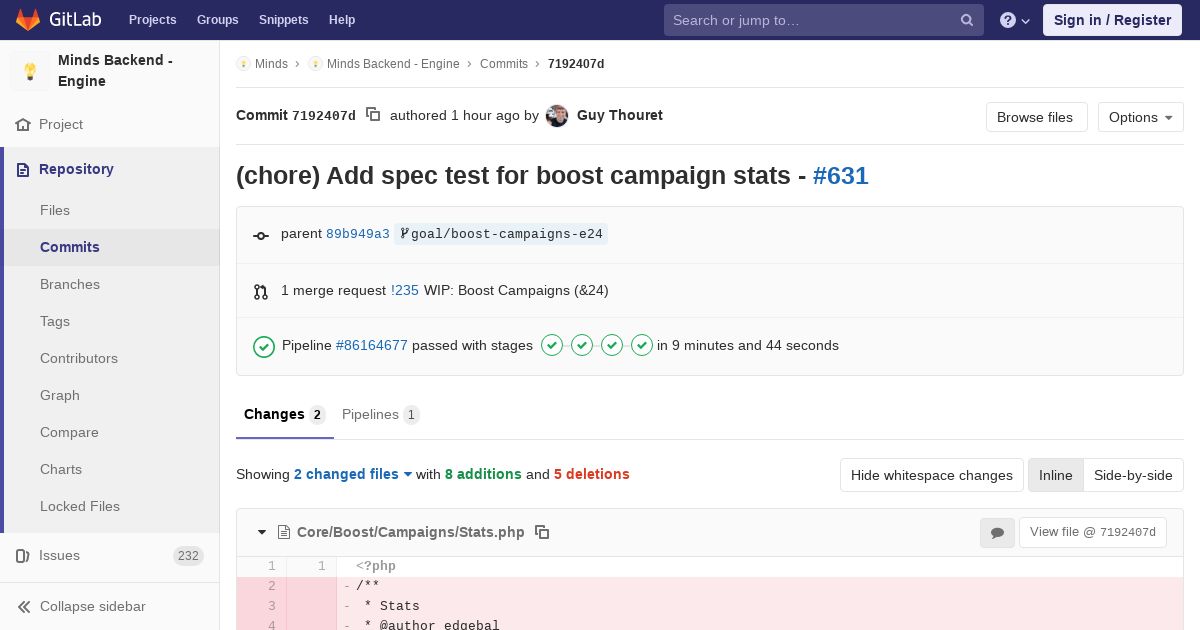1200x630 pixels.
Task: Select Side-by-side diff view
Action: (1133, 475)
